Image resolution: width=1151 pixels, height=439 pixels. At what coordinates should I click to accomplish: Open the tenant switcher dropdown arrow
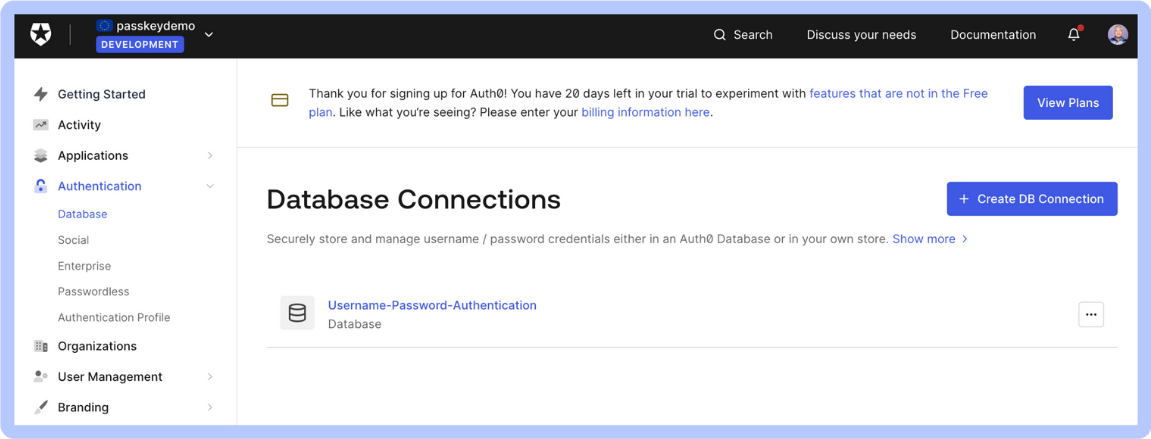209,35
